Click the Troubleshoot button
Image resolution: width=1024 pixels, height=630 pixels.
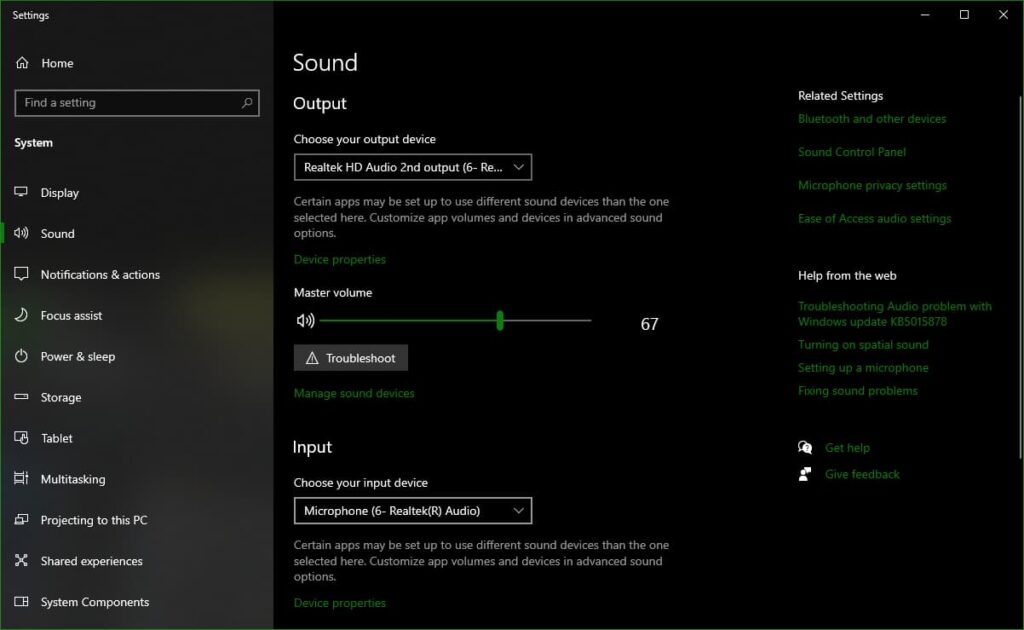(x=350, y=357)
